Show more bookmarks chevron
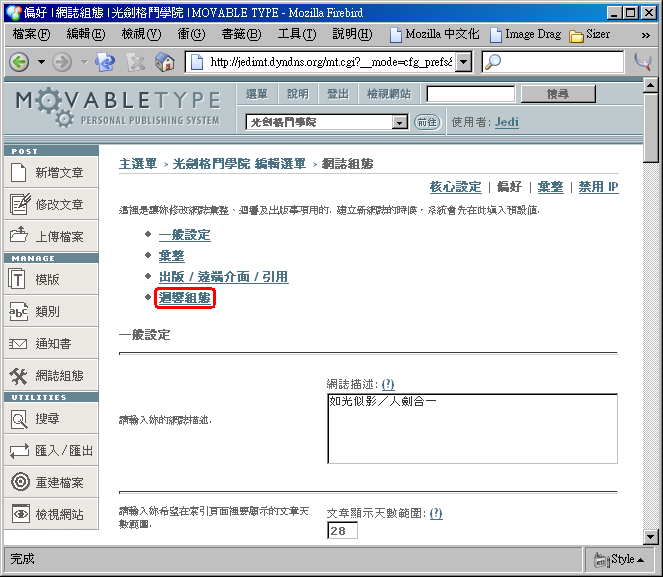This screenshot has width=663, height=577. pyautogui.click(x=645, y=35)
